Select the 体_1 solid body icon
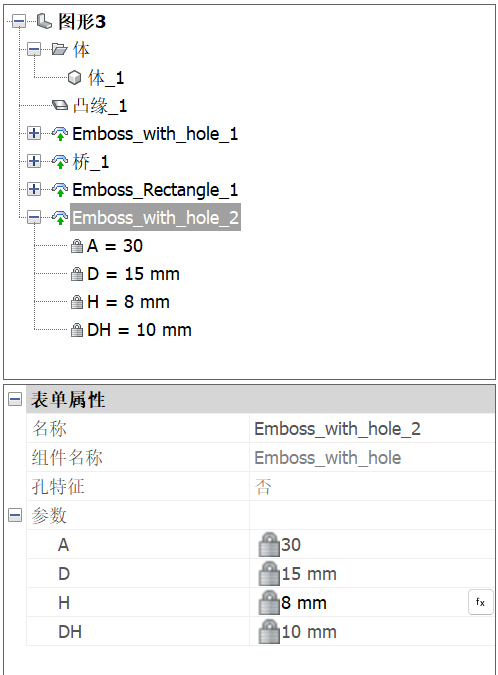Image resolution: width=498 pixels, height=675 pixels. [x=74, y=77]
